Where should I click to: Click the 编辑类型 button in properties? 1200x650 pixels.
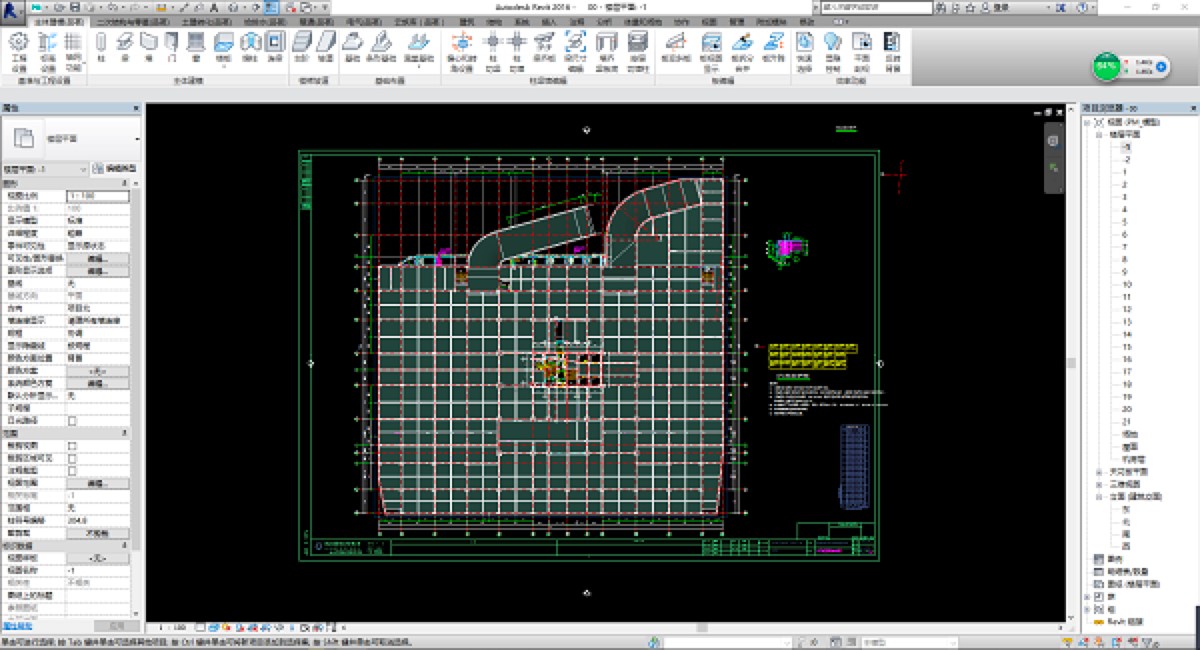tap(115, 169)
